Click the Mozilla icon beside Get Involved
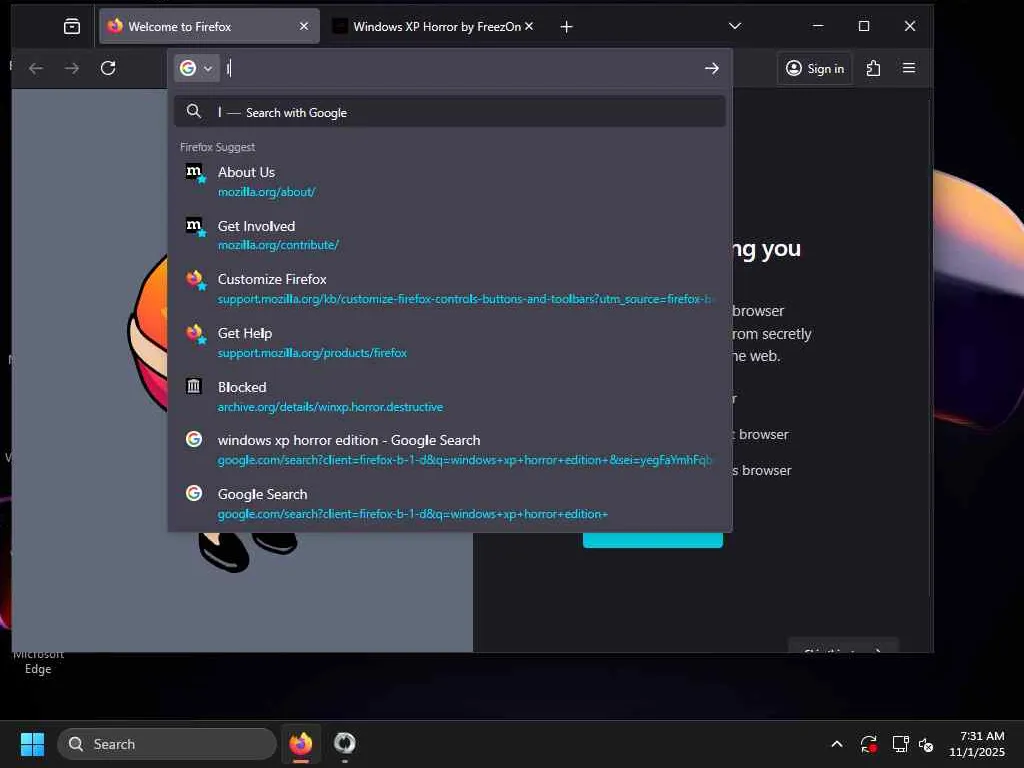1024x768 pixels. tap(195, 227)
